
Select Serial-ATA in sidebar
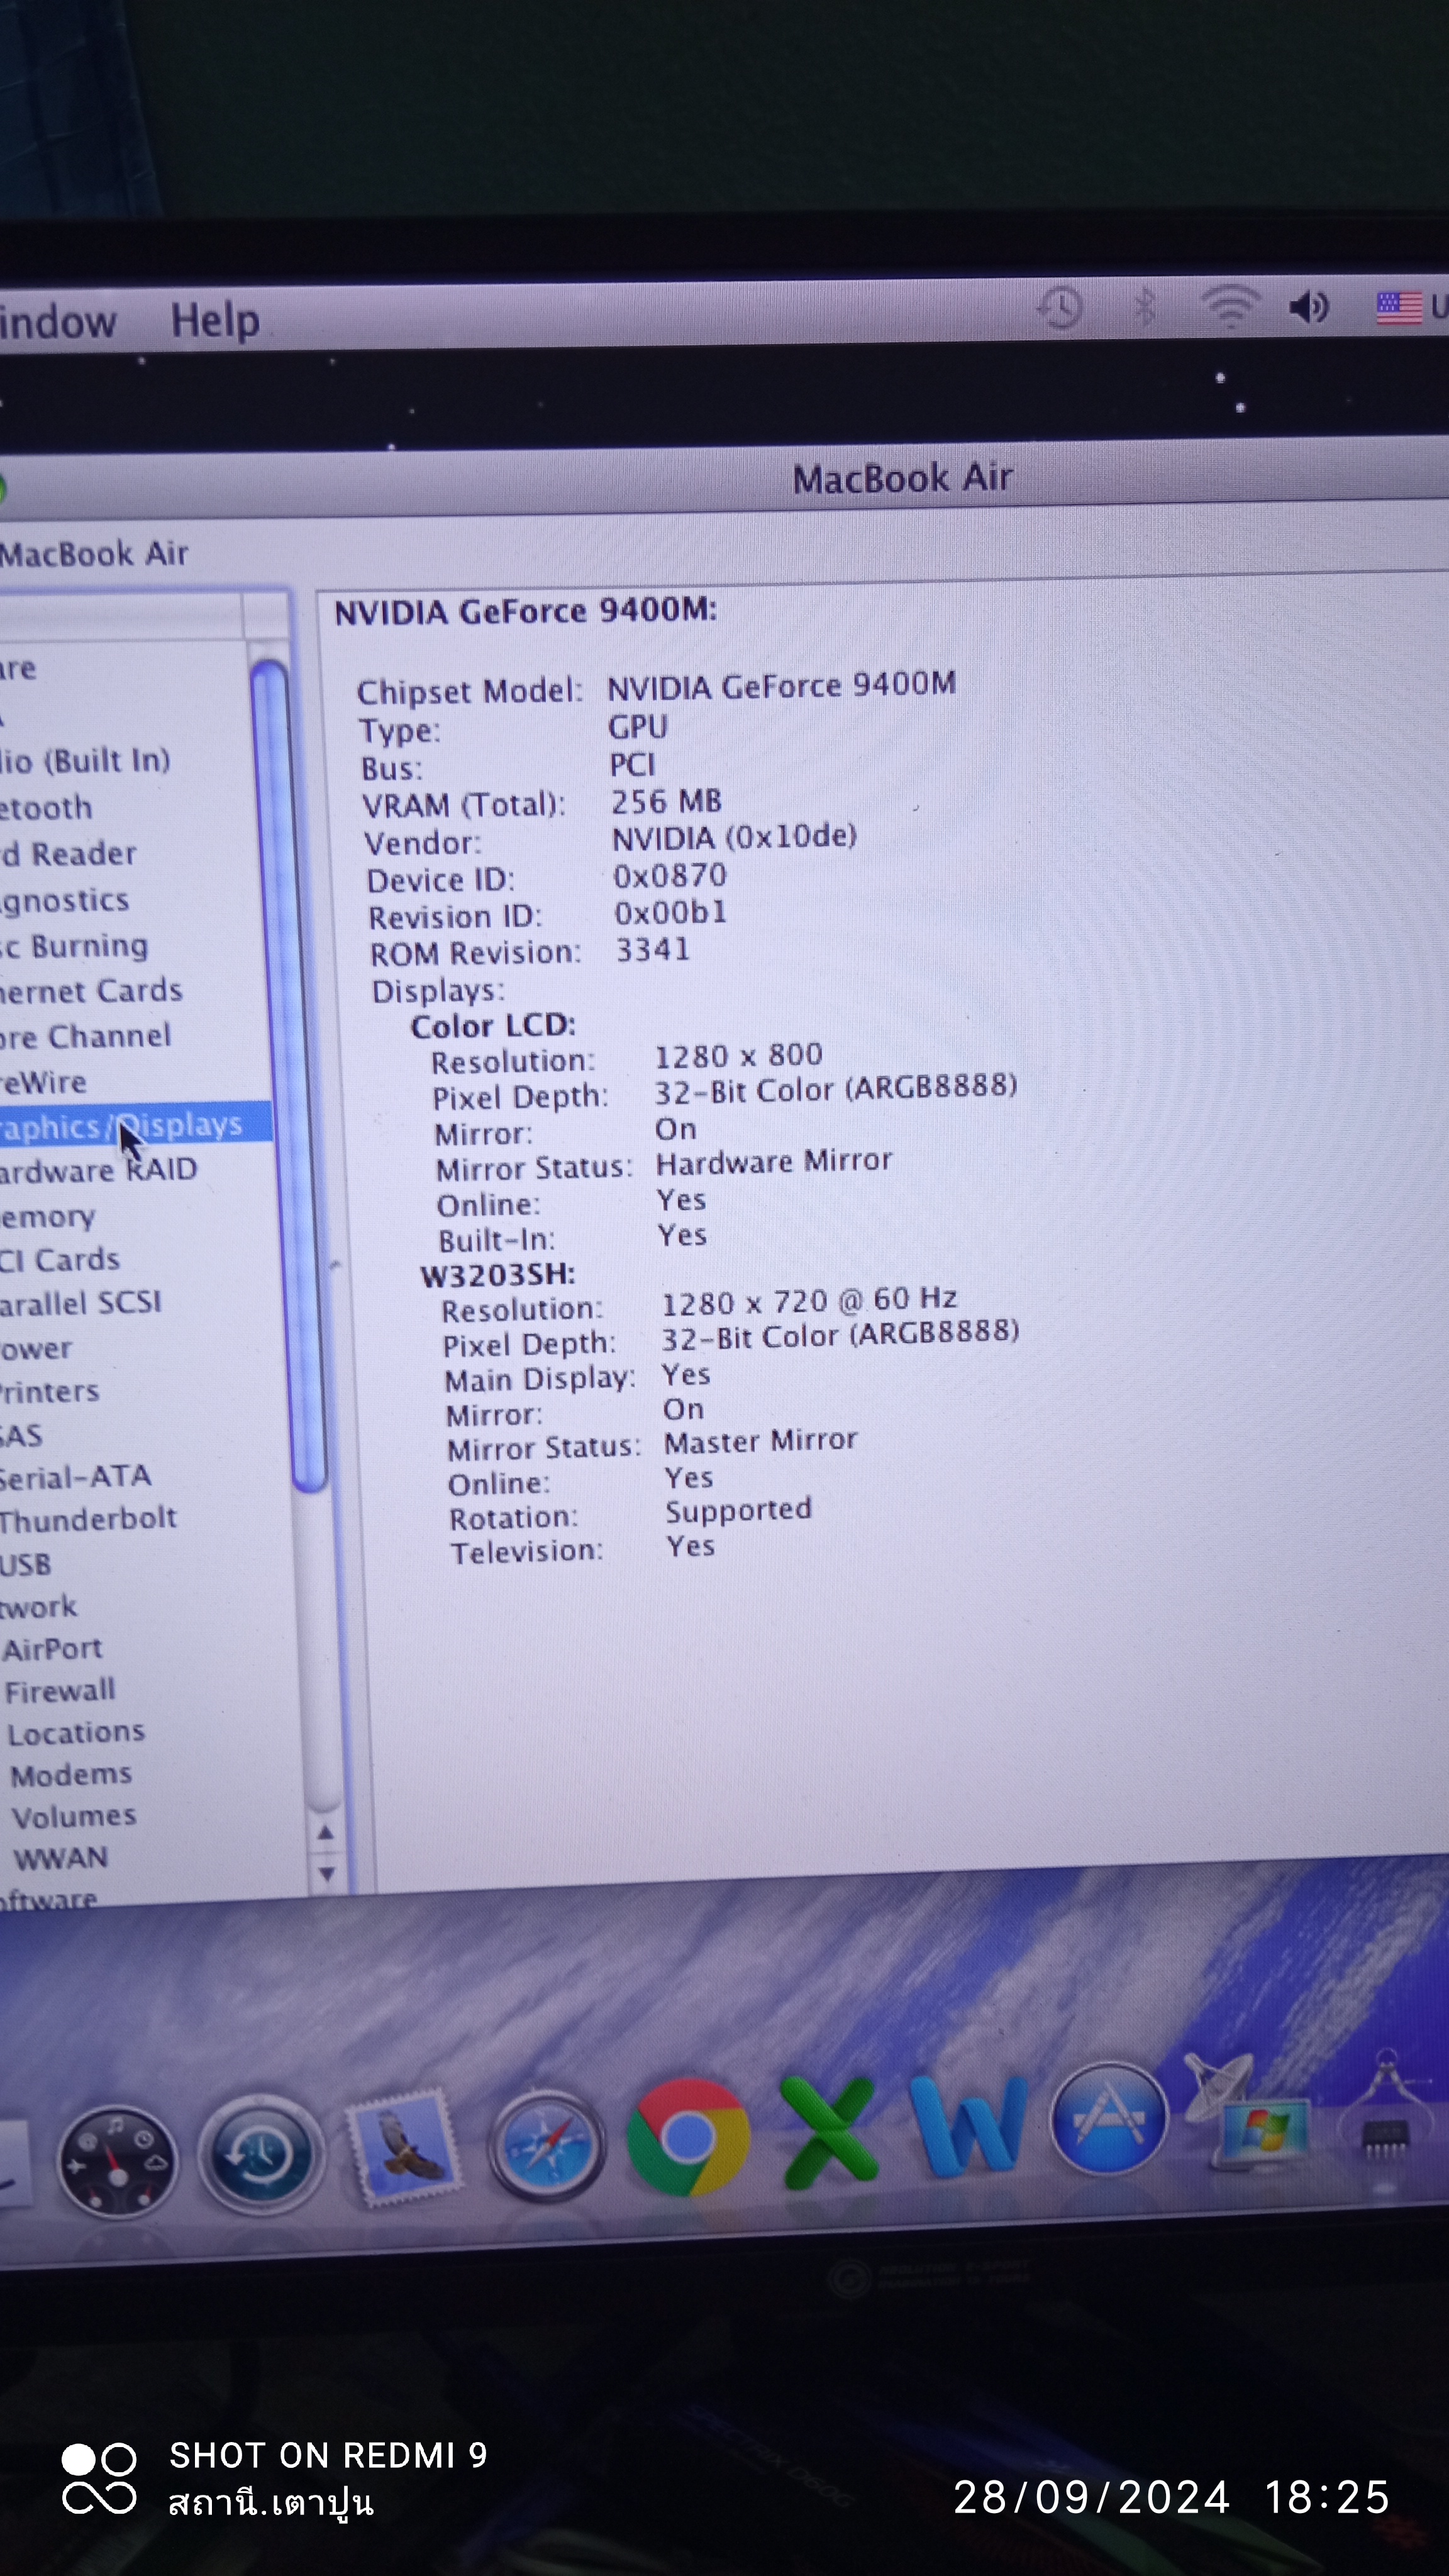coord(76,1477)
